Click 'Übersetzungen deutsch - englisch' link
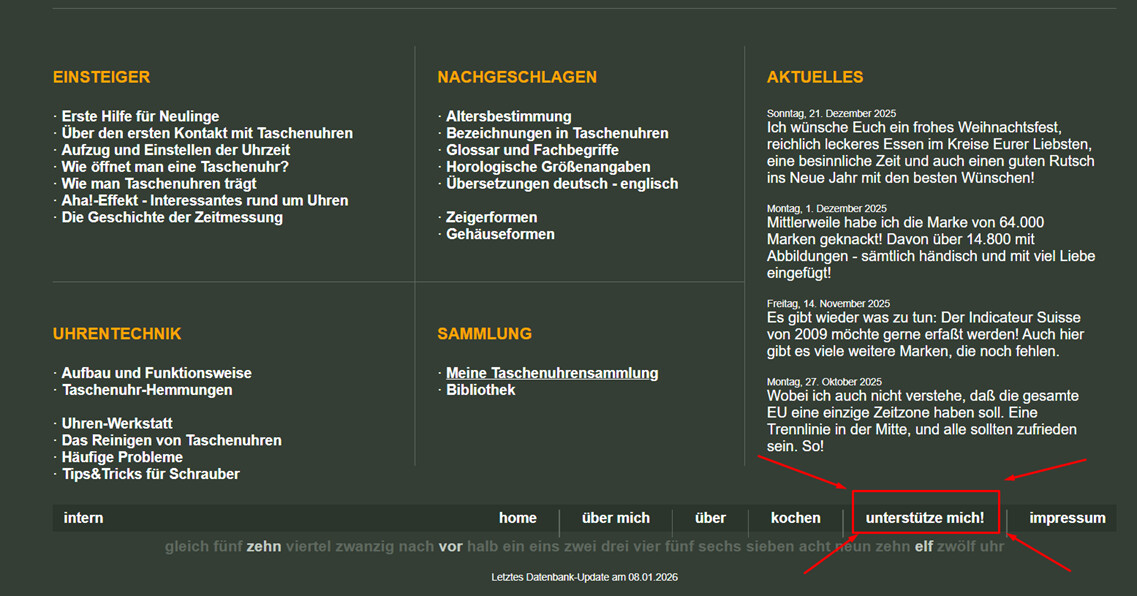This screenshot has height=596, width=1137. pos(562,184)
